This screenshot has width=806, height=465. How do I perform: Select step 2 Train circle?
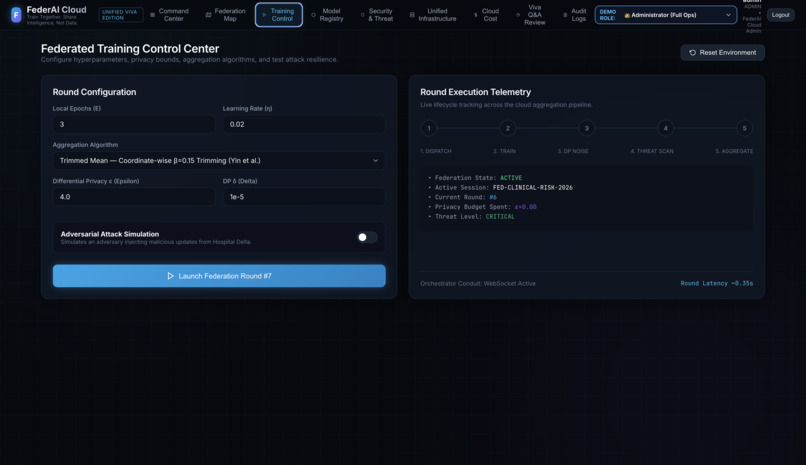tap(507, 128)
